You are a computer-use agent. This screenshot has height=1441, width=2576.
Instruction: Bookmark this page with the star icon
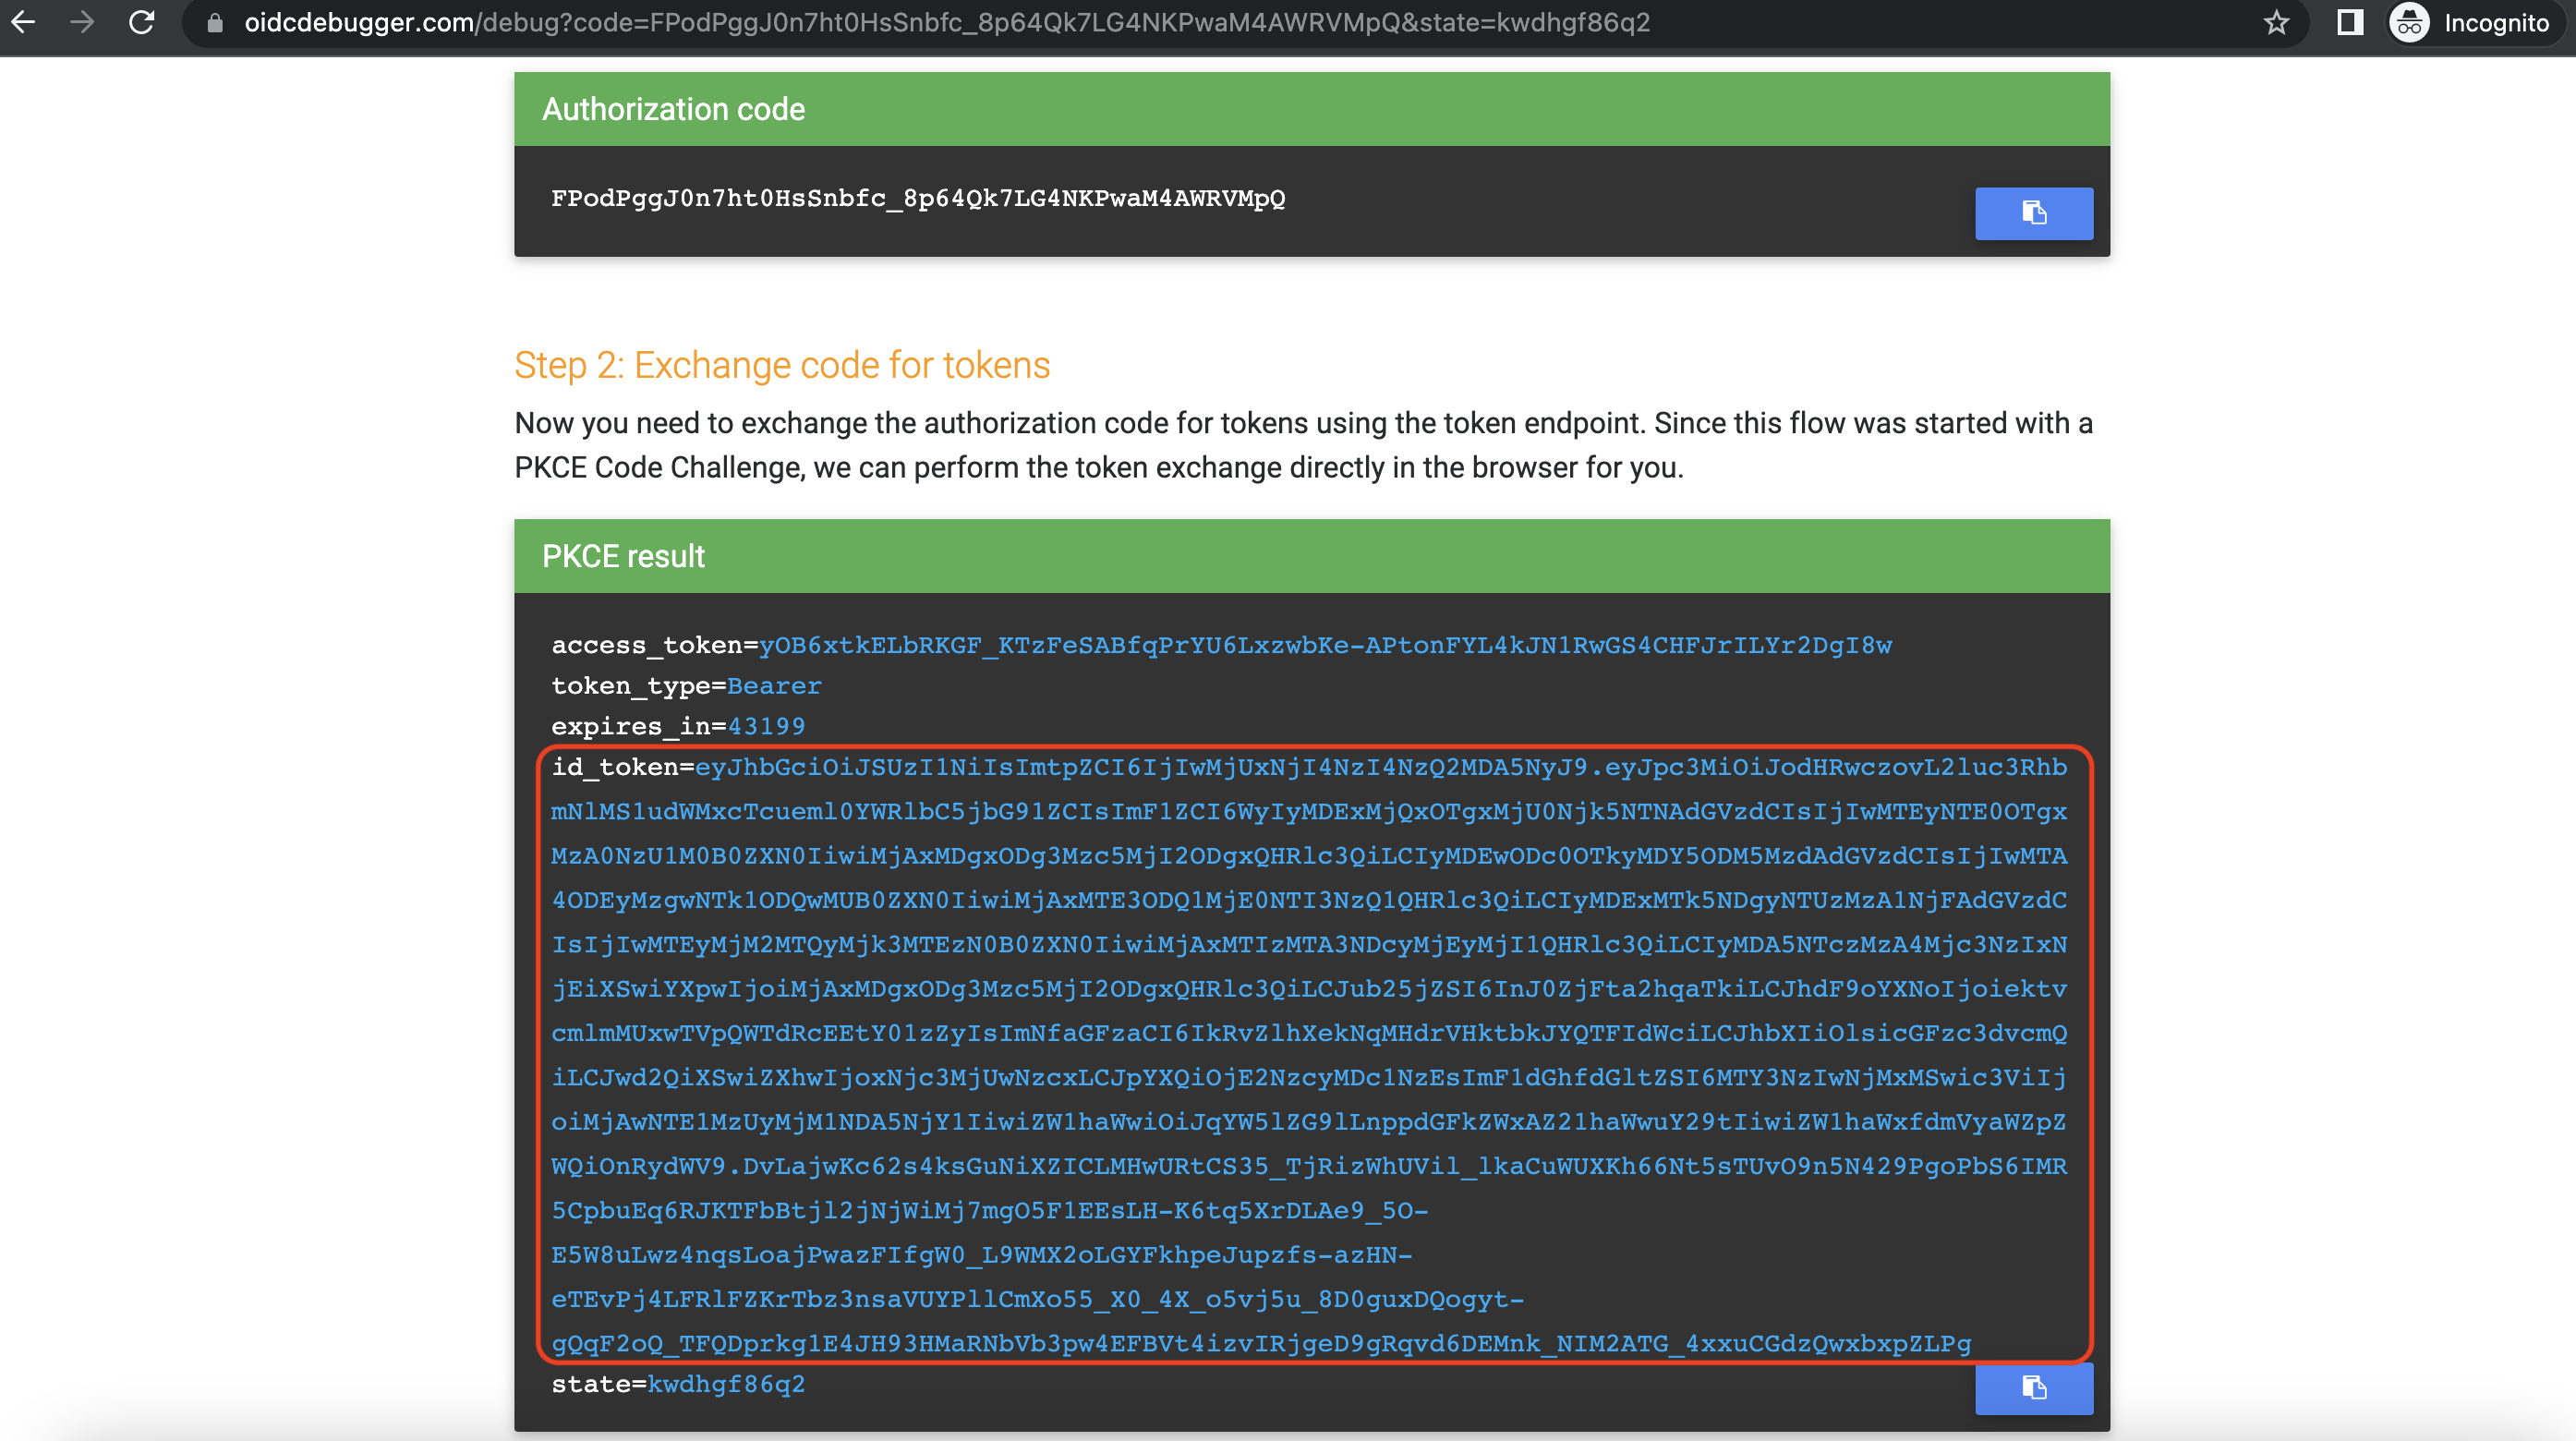point(2277,22)
